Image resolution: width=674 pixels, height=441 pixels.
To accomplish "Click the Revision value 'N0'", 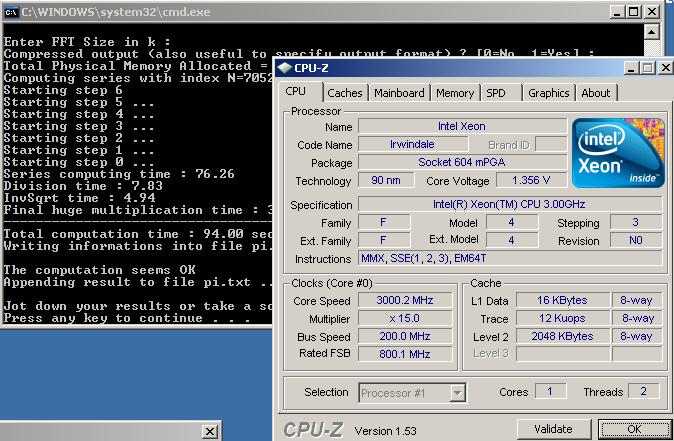I will pos(636,240).
